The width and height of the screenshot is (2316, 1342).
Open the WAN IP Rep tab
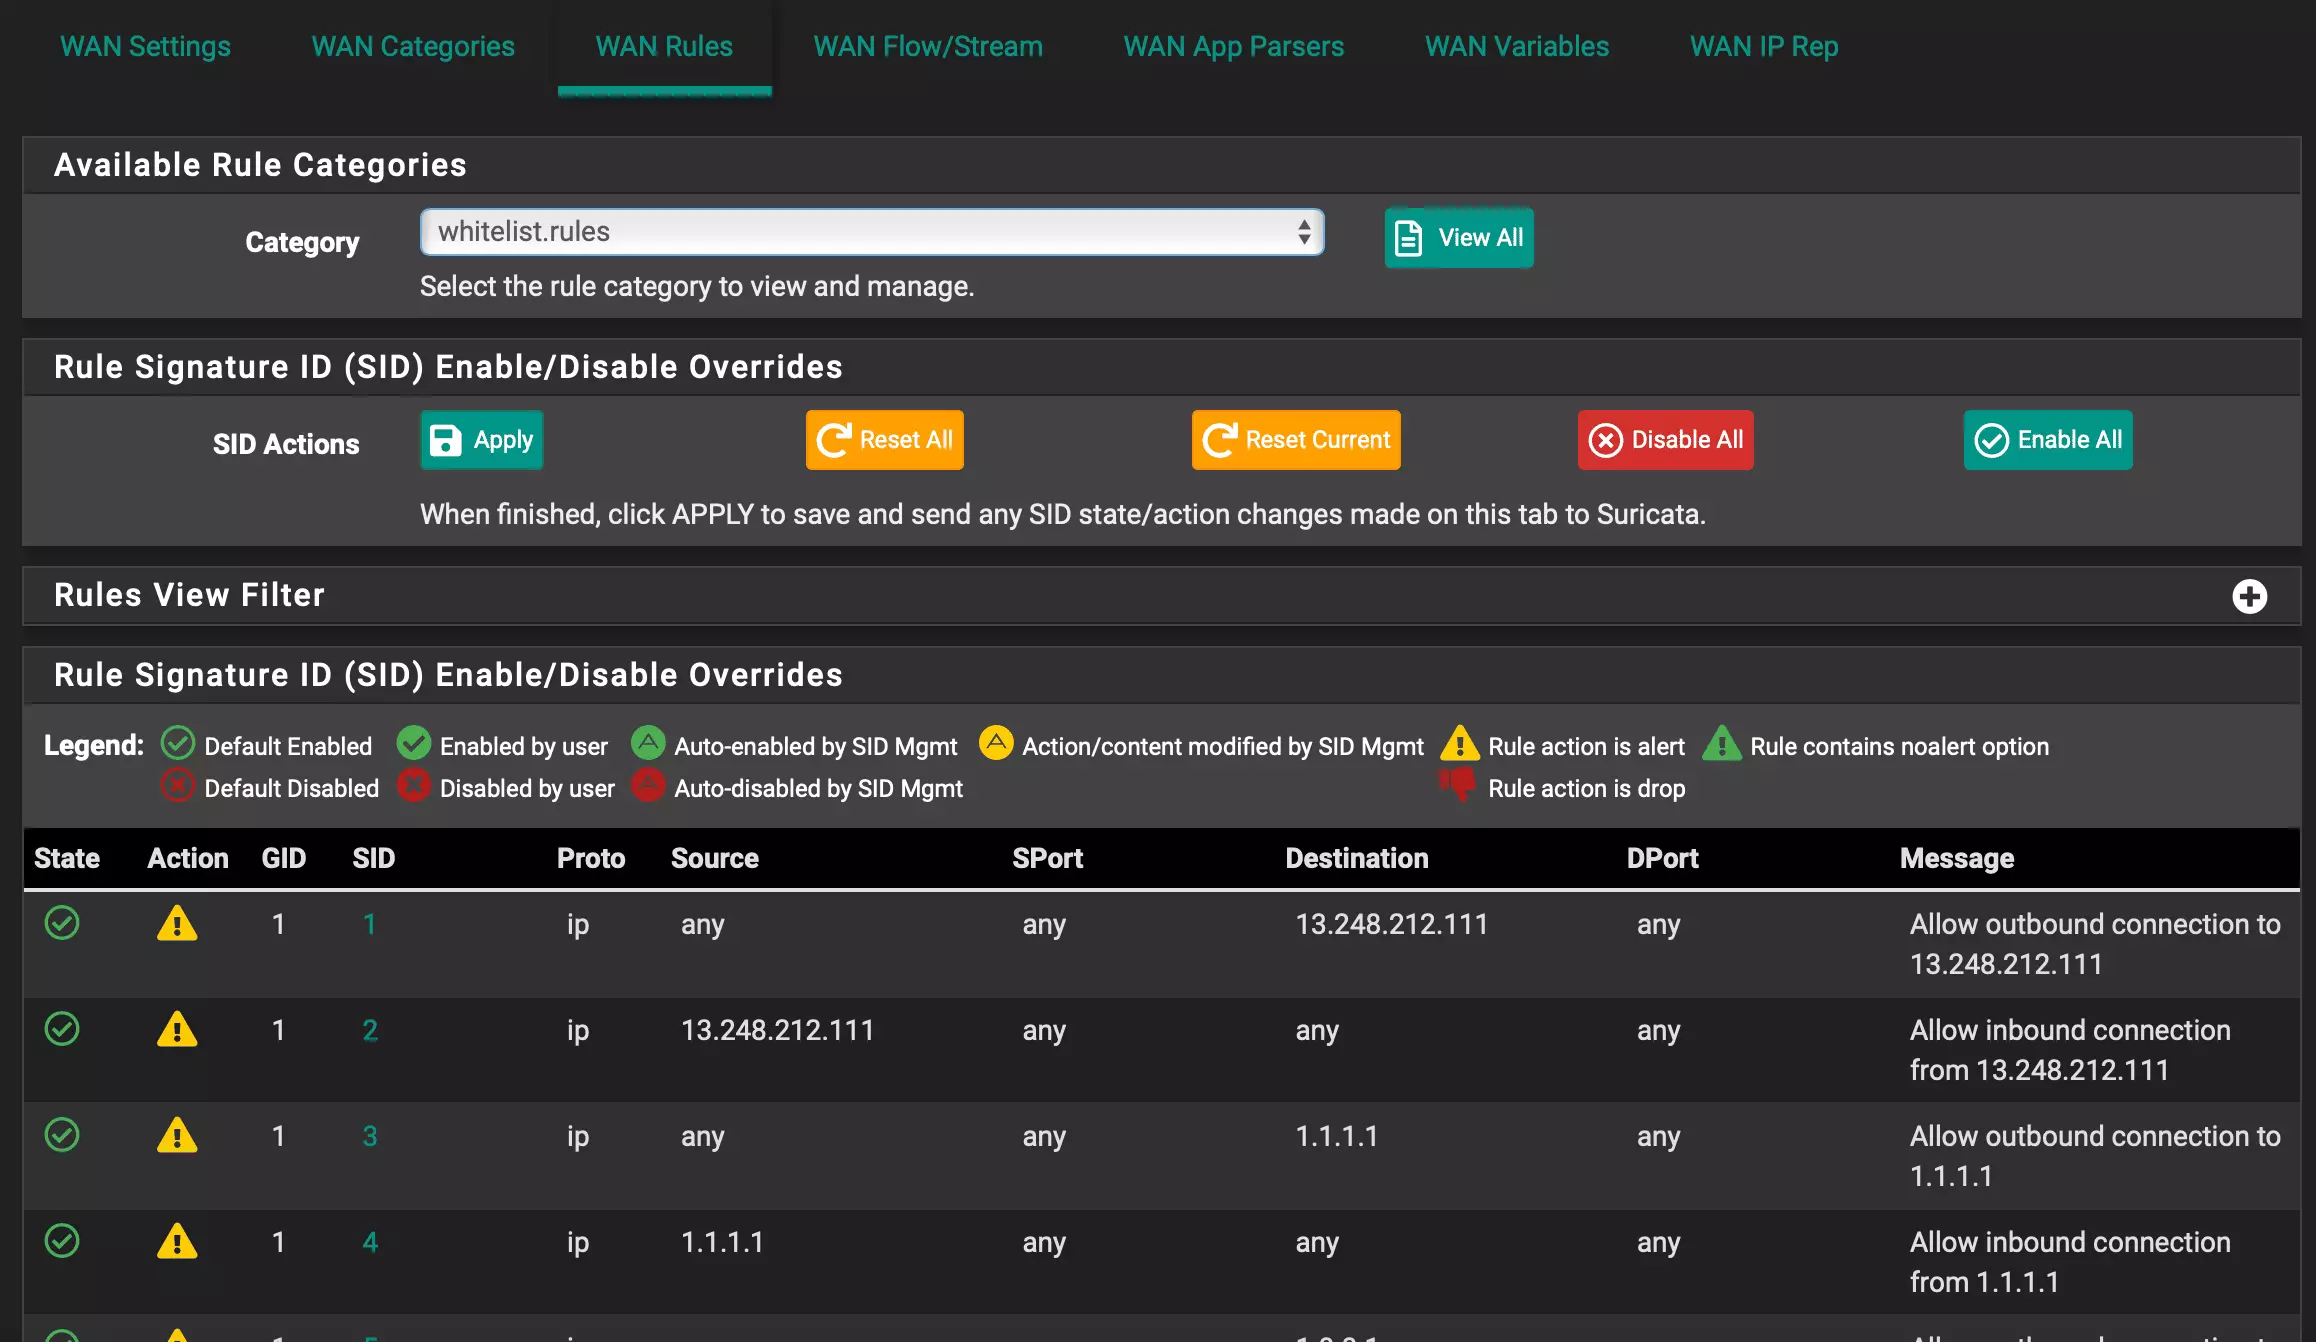point(1763,46)
